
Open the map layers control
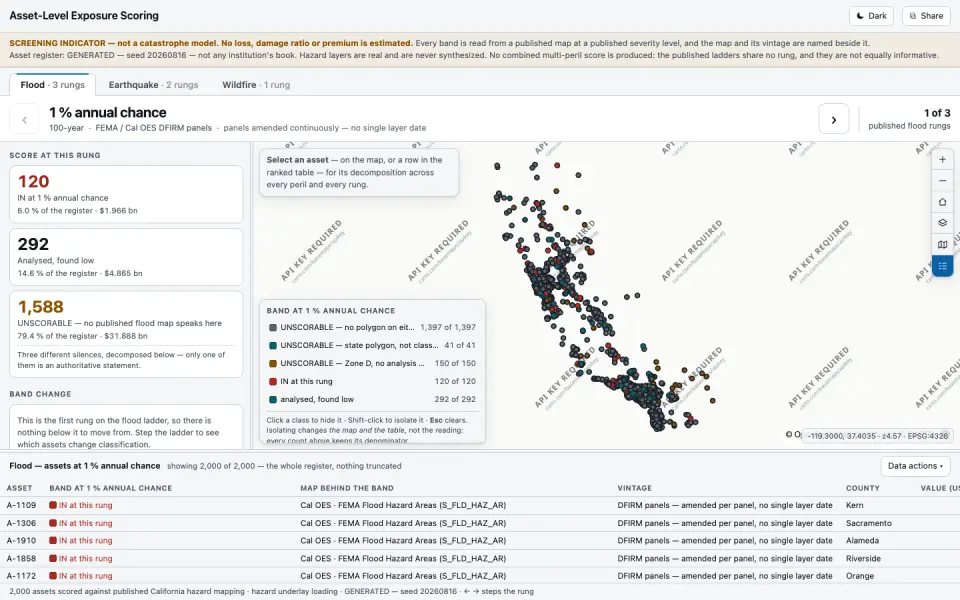pos(942,223)
